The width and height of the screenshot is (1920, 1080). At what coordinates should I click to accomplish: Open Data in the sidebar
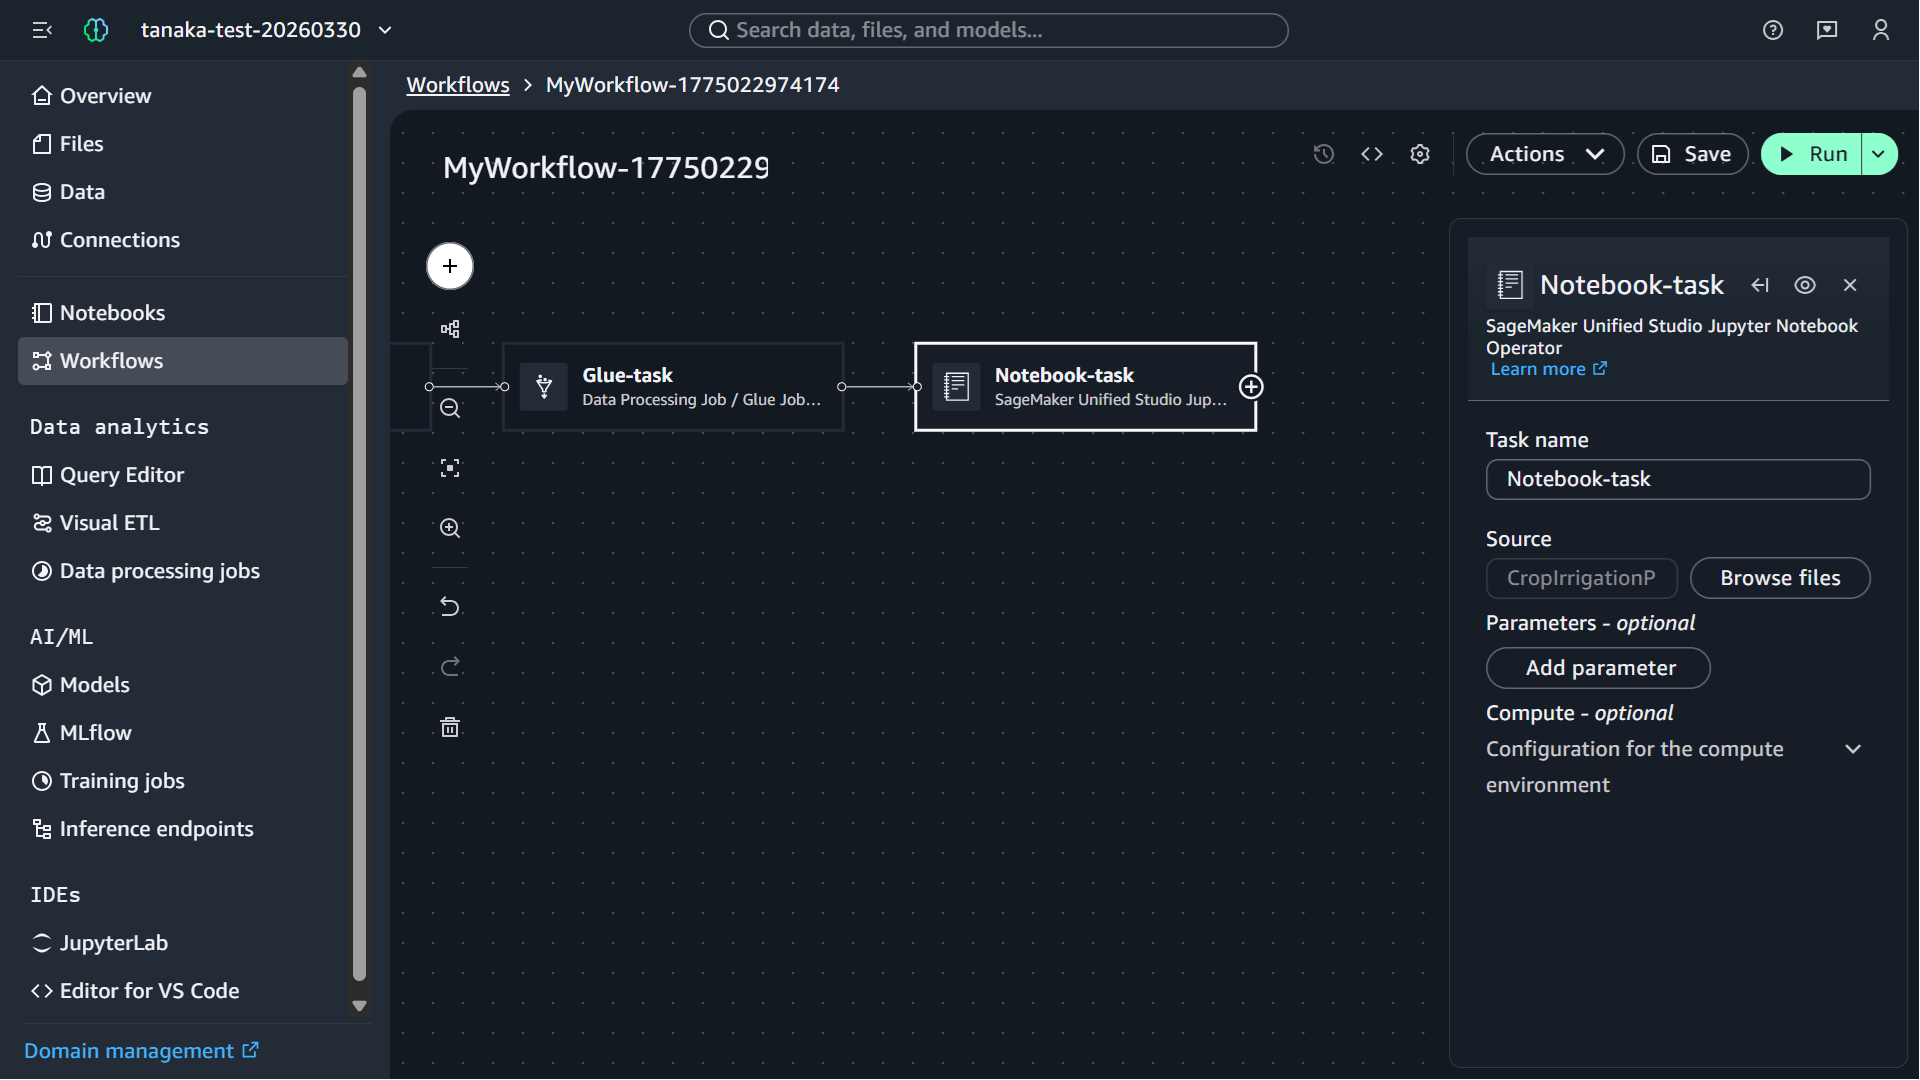[x=183, y=192]
